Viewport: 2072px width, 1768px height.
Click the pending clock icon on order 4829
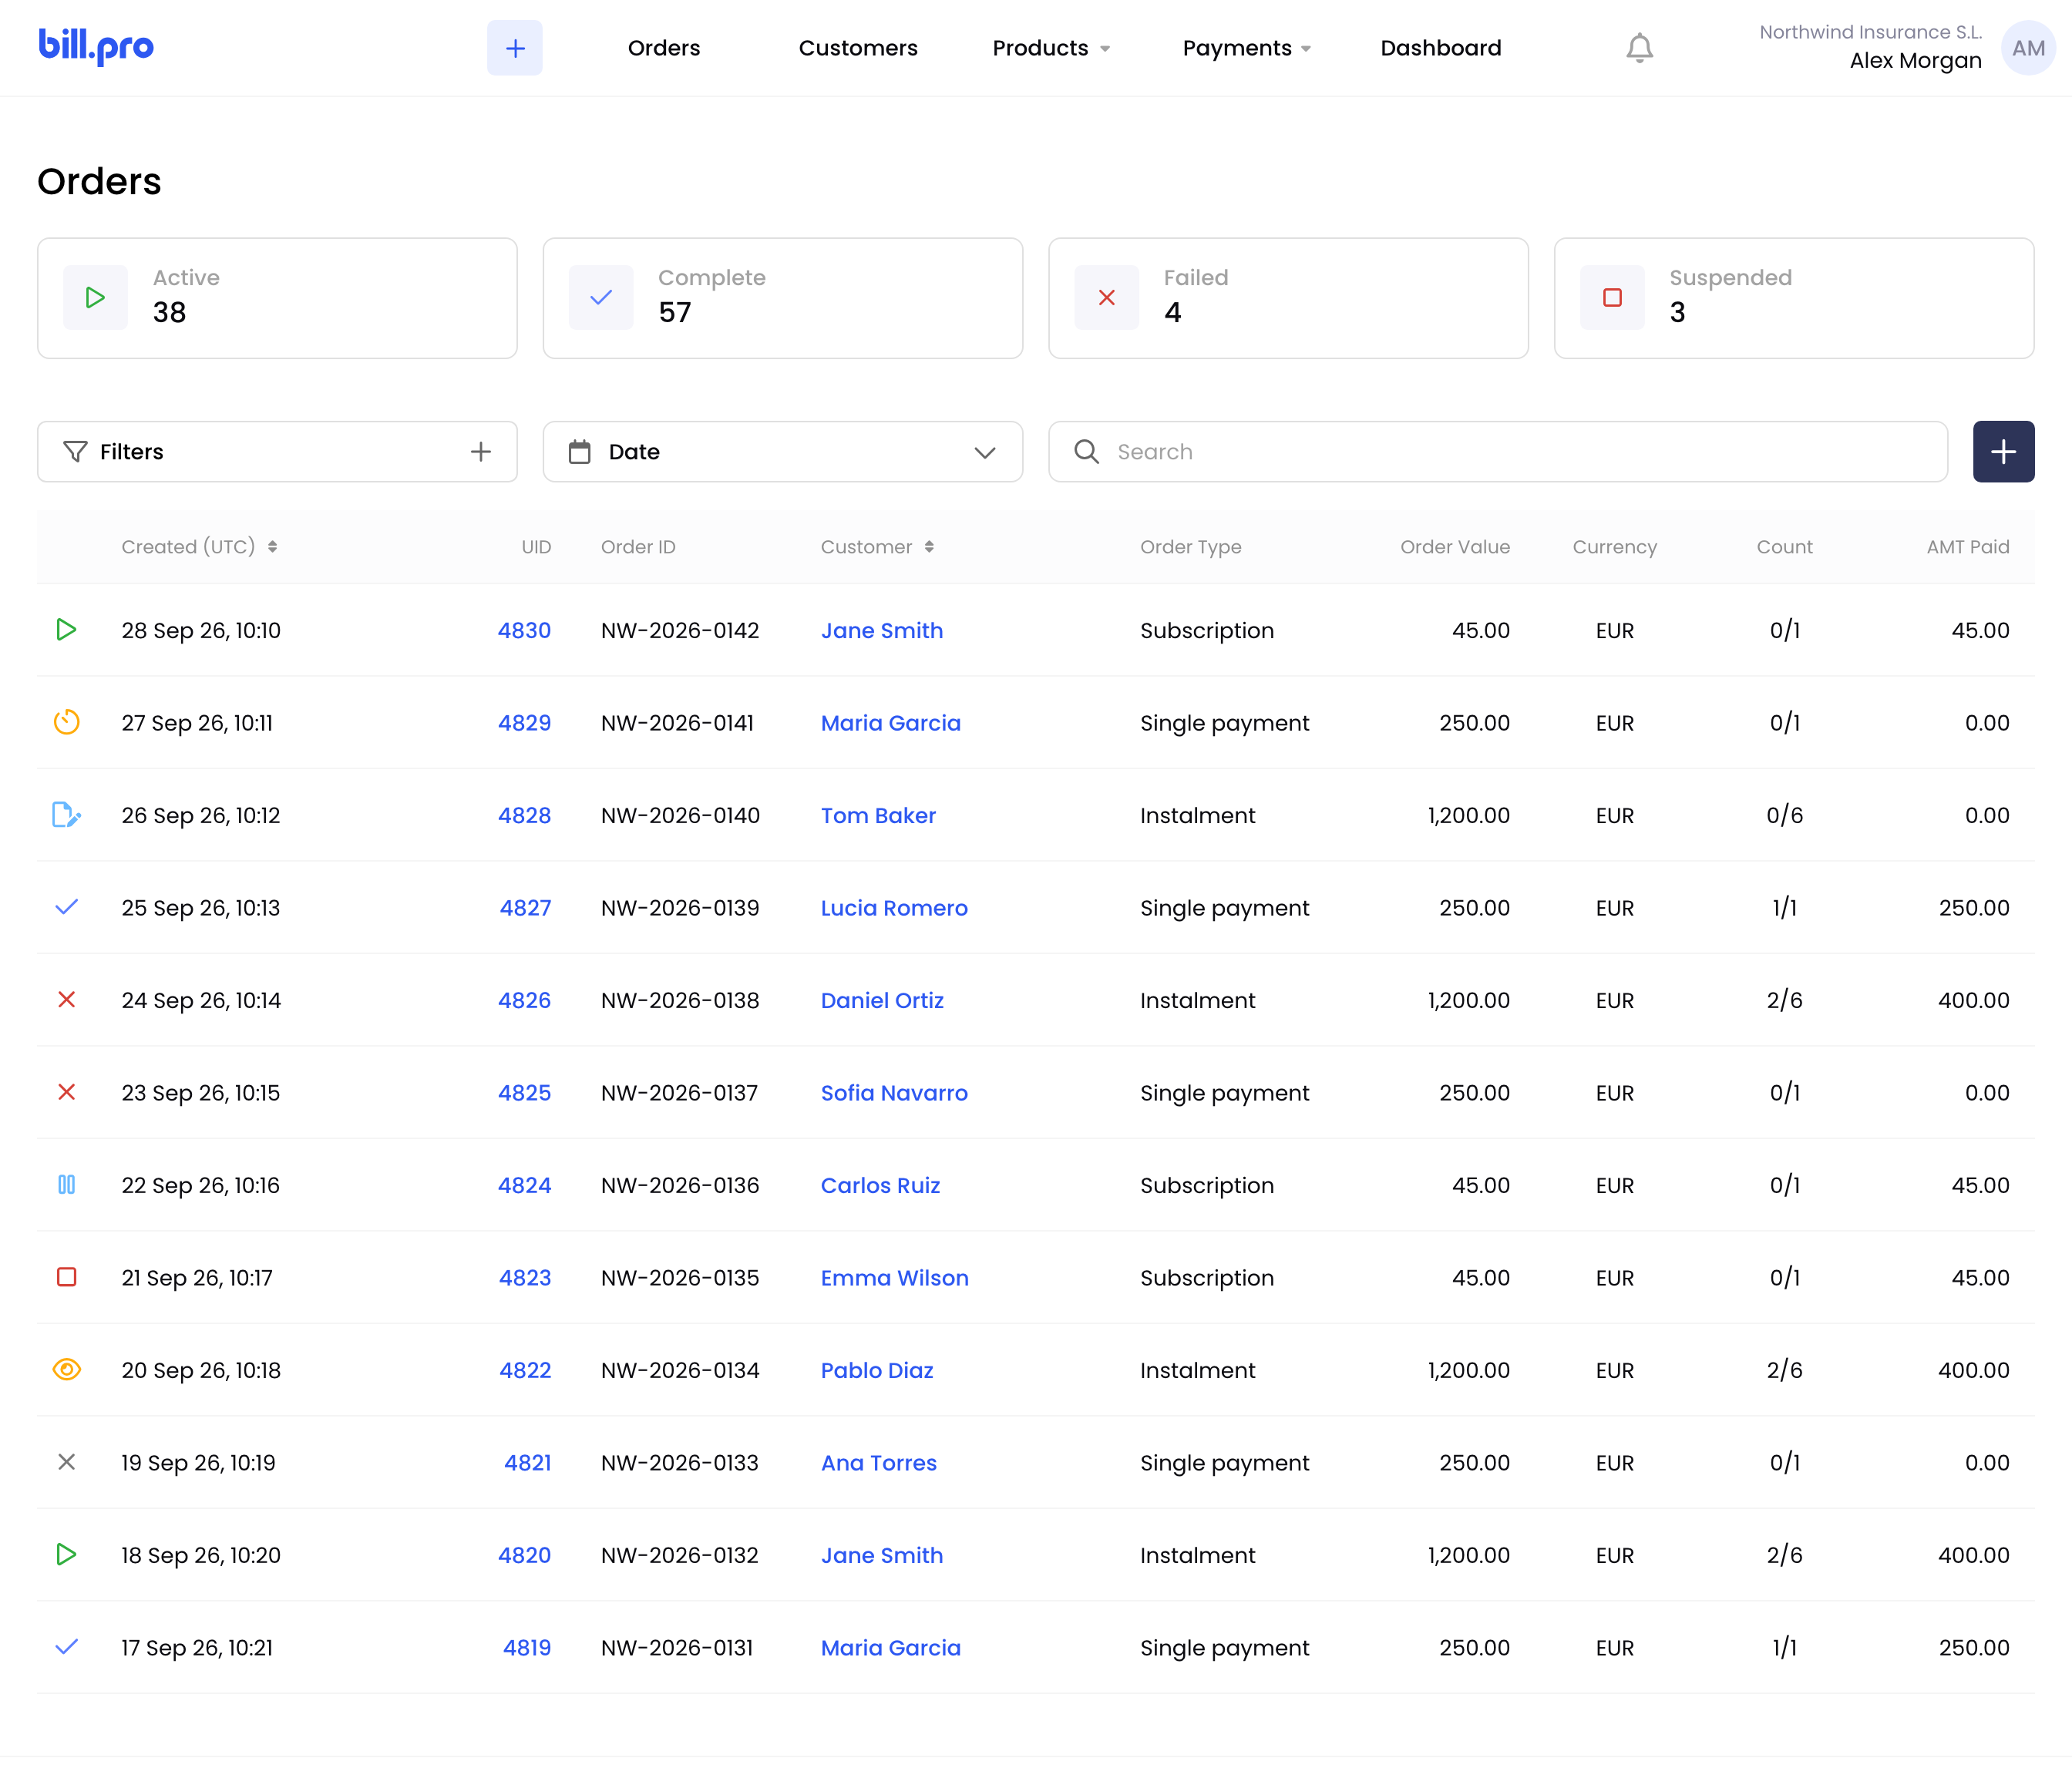click(x=66, y=722)
